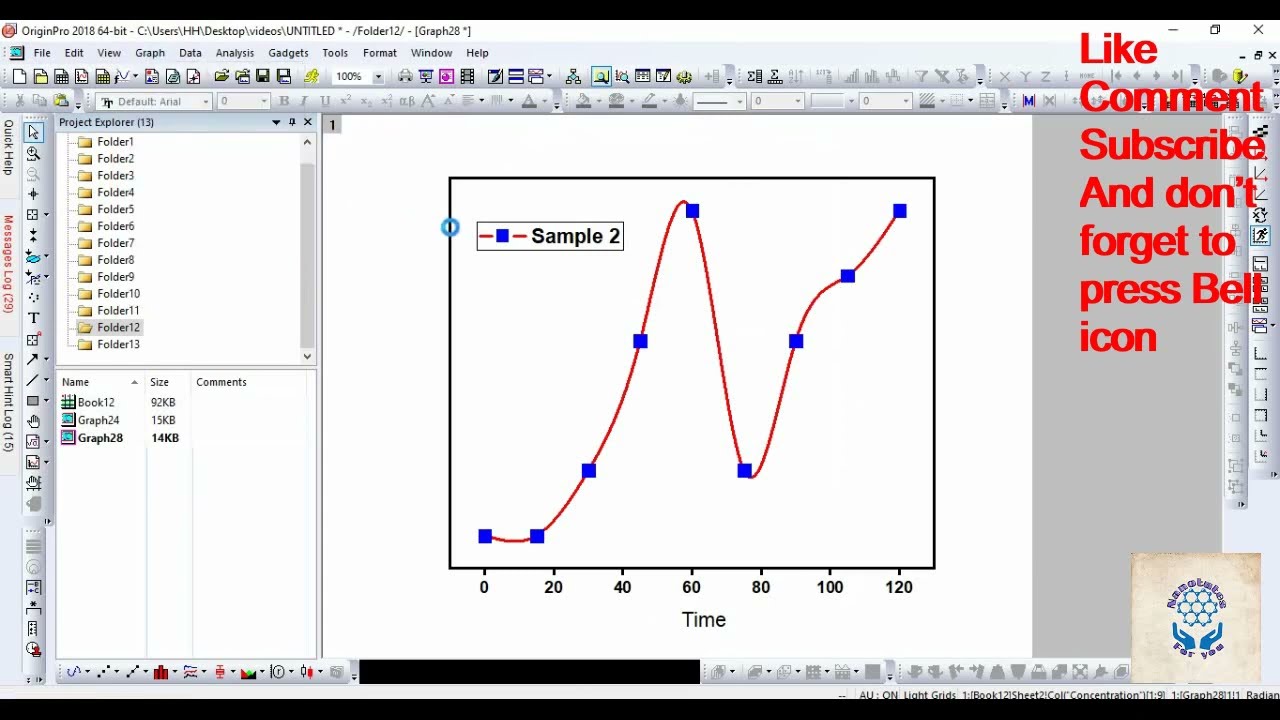Sort files by the Name column header
The image size is (1280, 720).
coord(100,382)
